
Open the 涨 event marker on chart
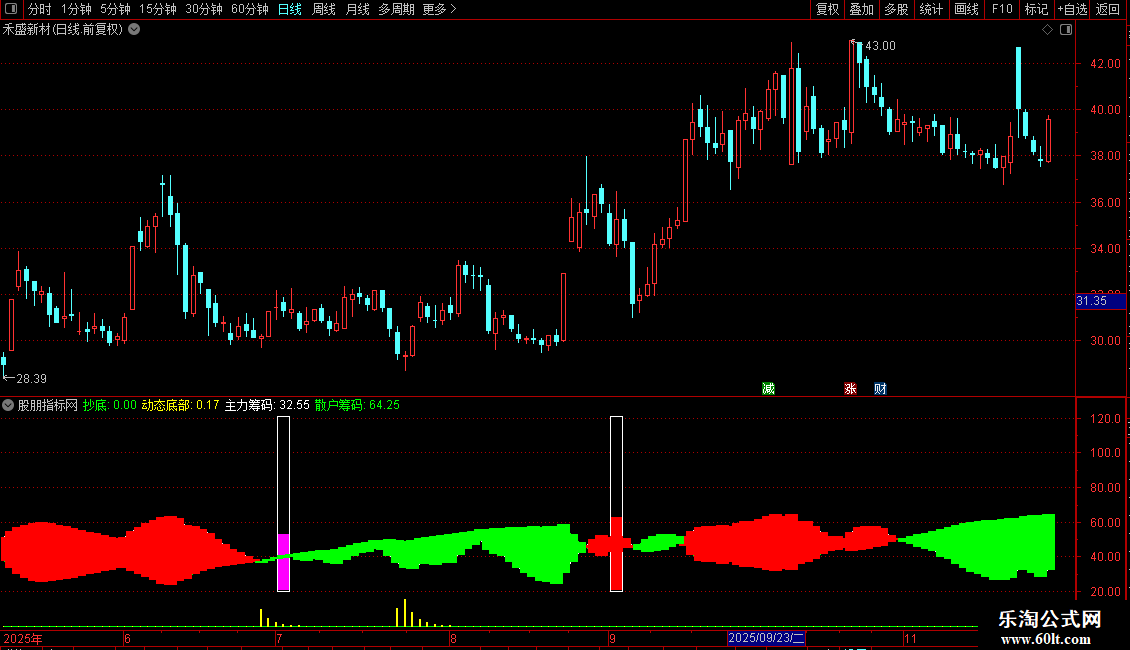[x=850, y=388]
